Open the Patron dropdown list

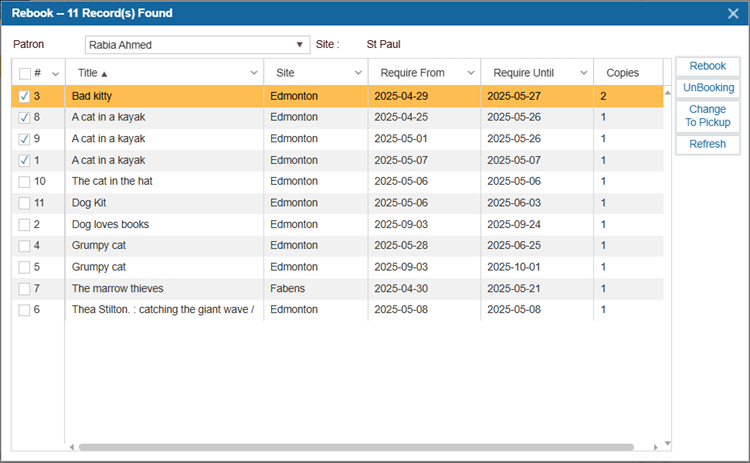[299, 45]
